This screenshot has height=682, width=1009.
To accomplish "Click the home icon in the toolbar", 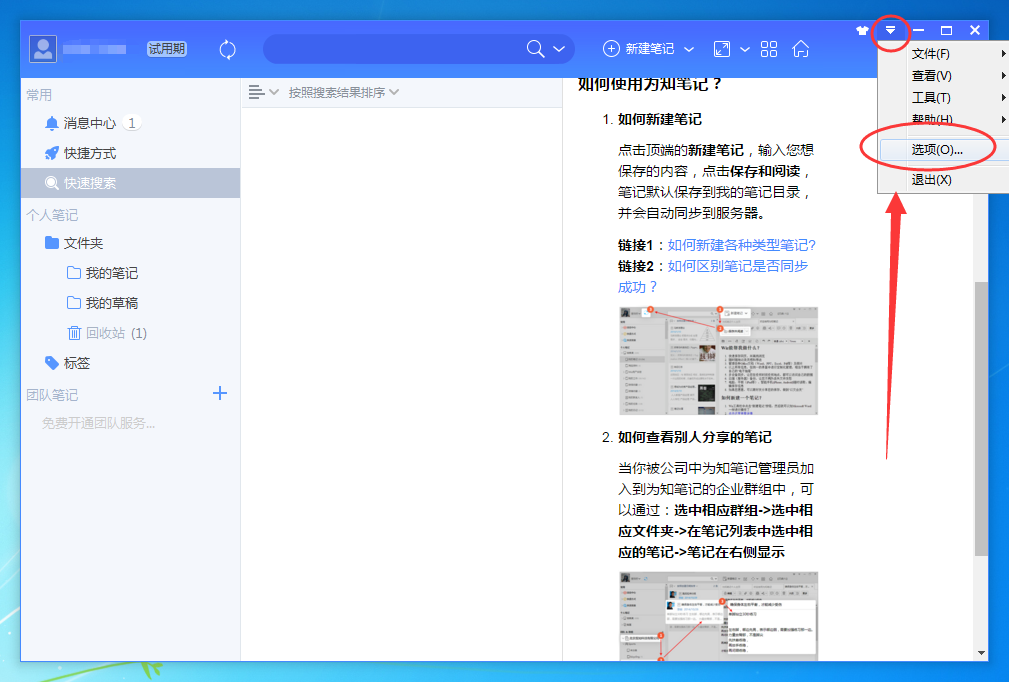I will click(x=800, y=48).
